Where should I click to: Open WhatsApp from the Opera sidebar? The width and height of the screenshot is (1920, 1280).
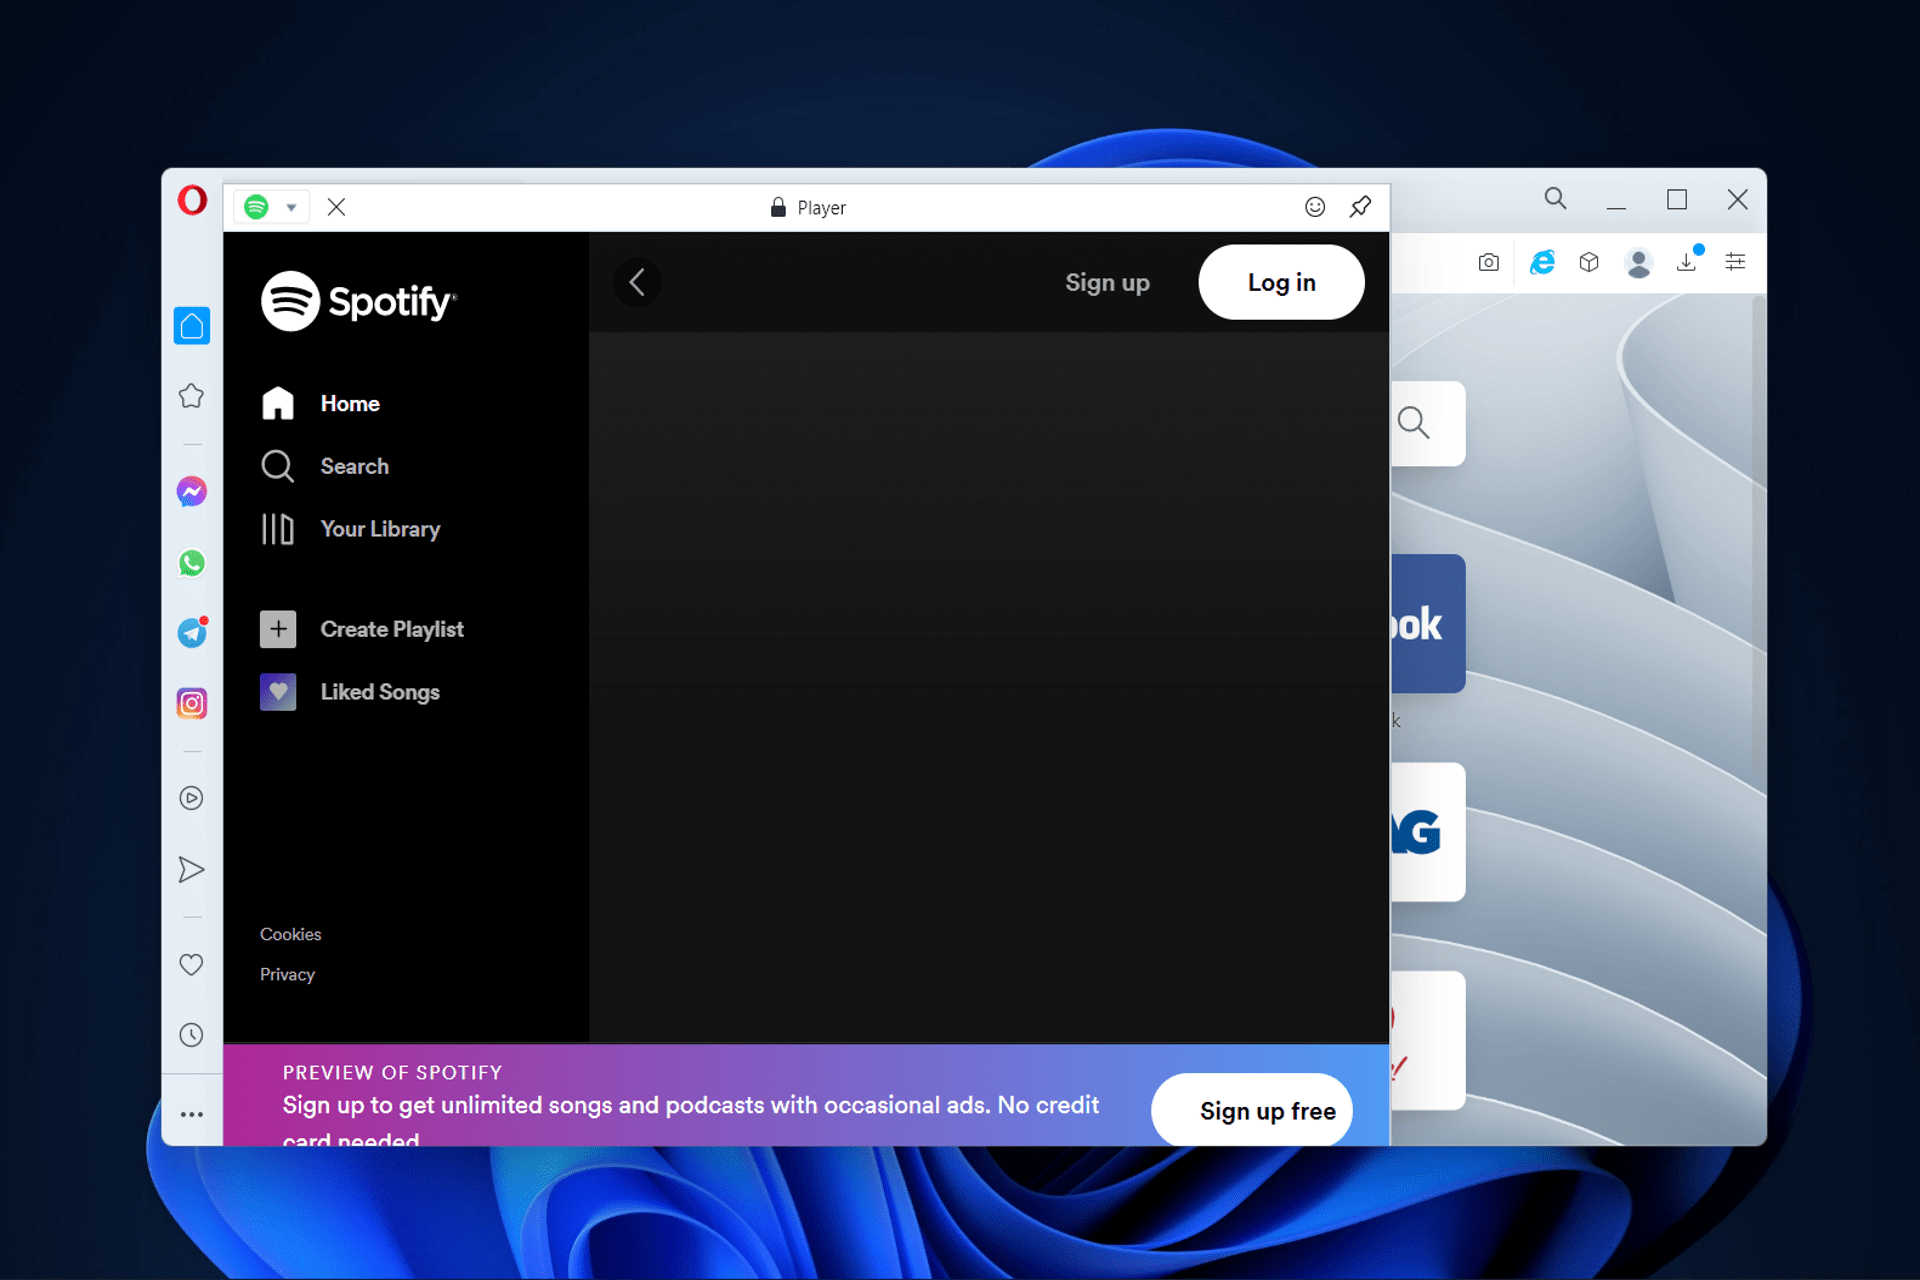pos(191,563)
